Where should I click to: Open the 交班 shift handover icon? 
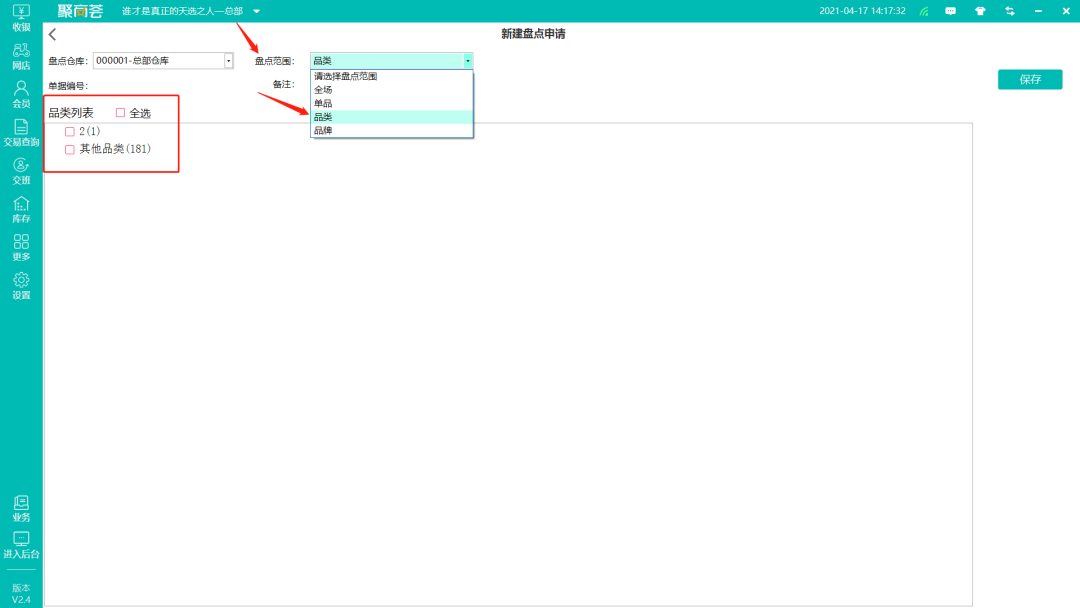click(21, 170)
